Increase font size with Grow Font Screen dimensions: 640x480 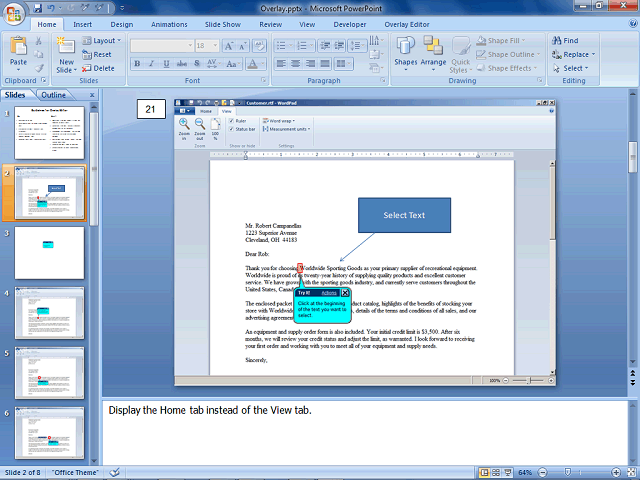pyautogui.click(x=229, y=46)
